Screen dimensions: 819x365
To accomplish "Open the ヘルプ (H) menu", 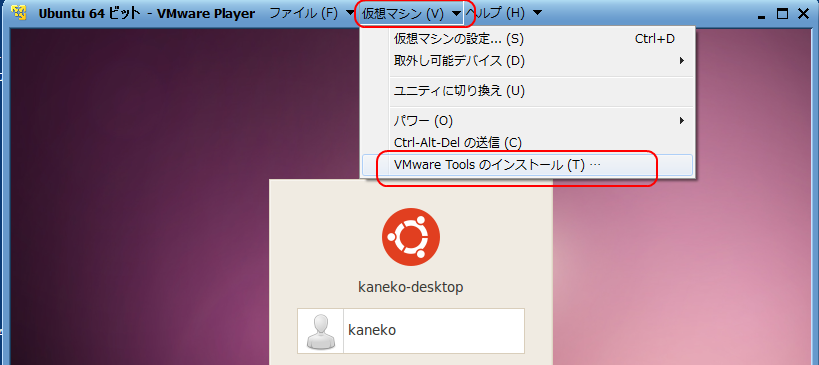I will click(x=495, y=13).
